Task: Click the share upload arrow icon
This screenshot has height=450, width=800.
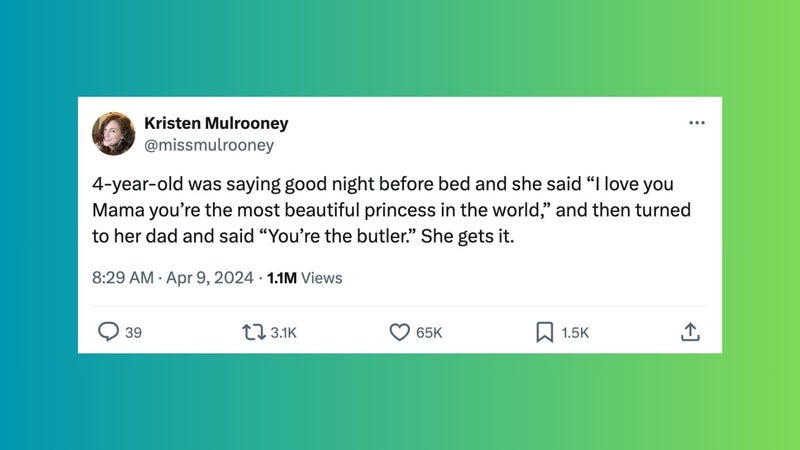Action: pos(690,332)
